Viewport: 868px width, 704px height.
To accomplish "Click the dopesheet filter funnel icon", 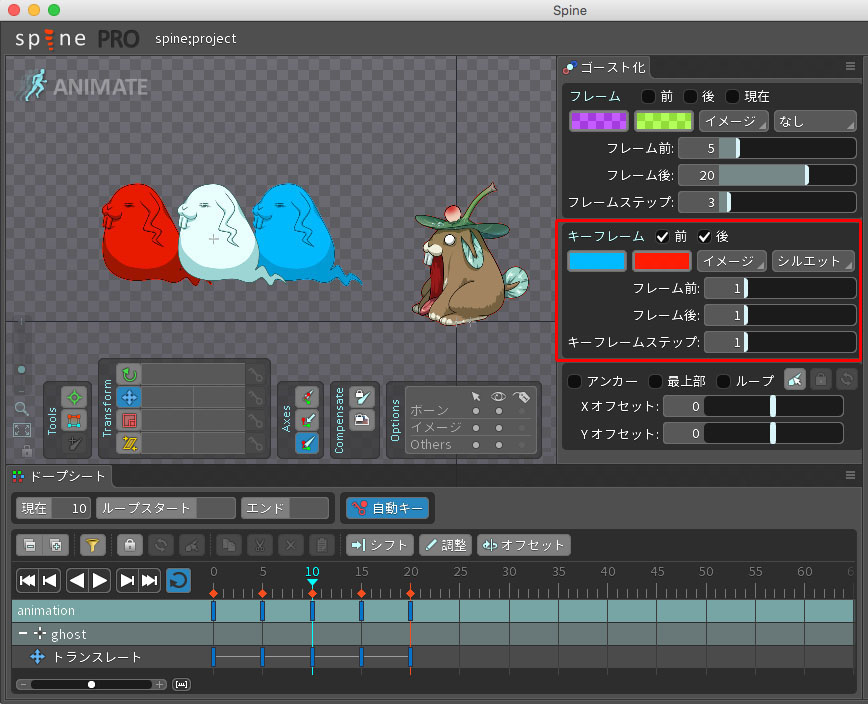I will pyautogui.click(x=92, y=545).
